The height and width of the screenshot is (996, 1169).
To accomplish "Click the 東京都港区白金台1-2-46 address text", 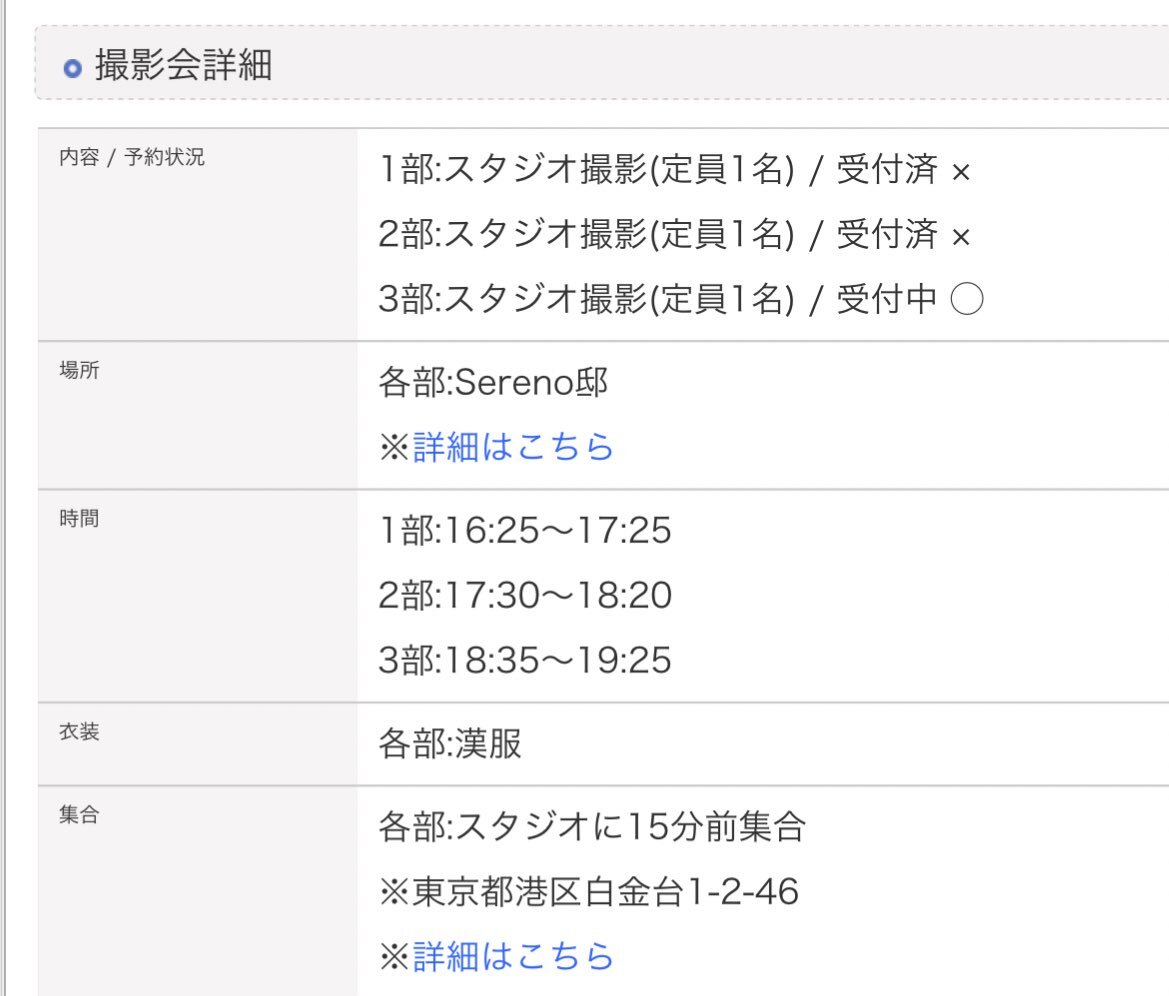I will tap(605, 892).
